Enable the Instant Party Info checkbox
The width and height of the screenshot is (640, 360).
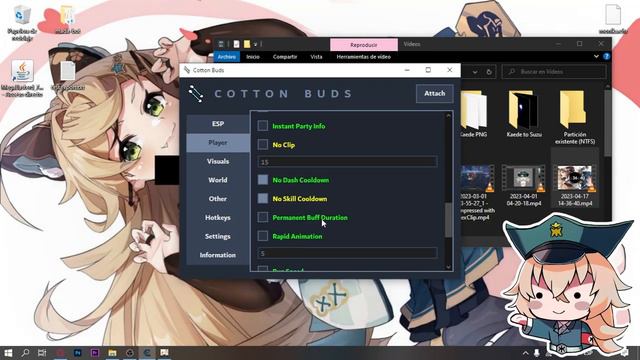[263, 126]
